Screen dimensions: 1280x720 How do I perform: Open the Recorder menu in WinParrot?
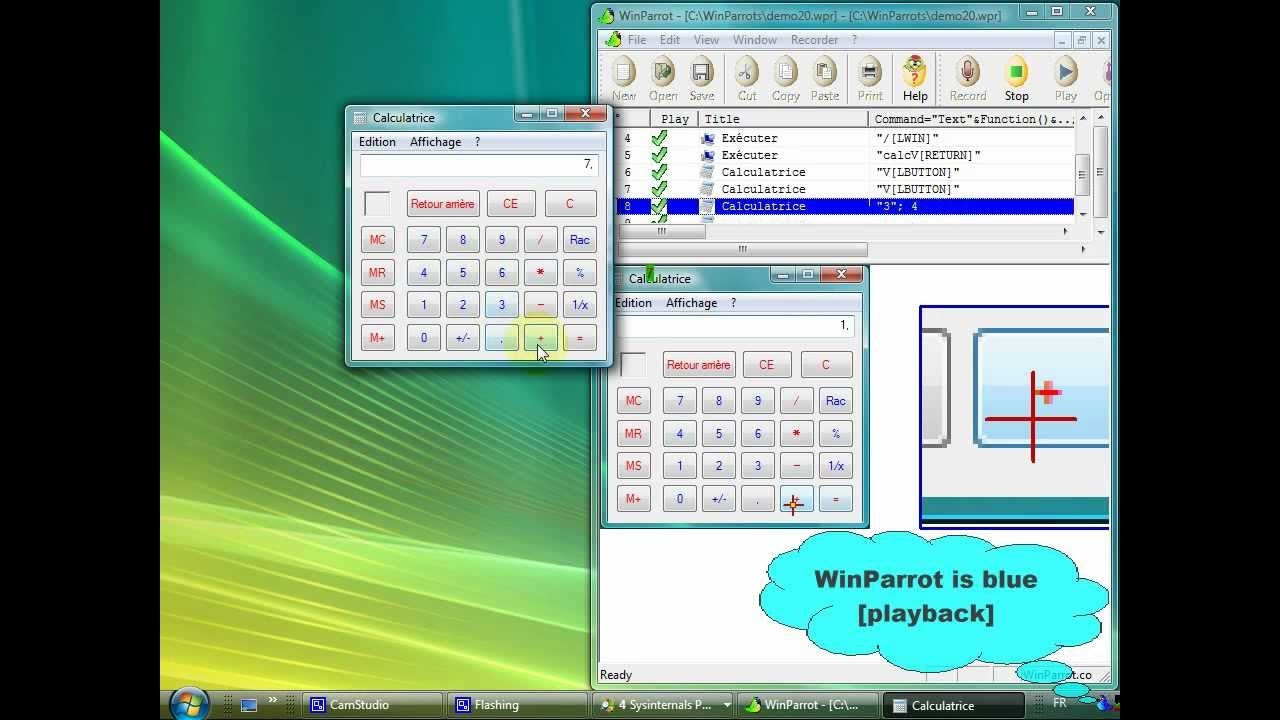point(815,40)
